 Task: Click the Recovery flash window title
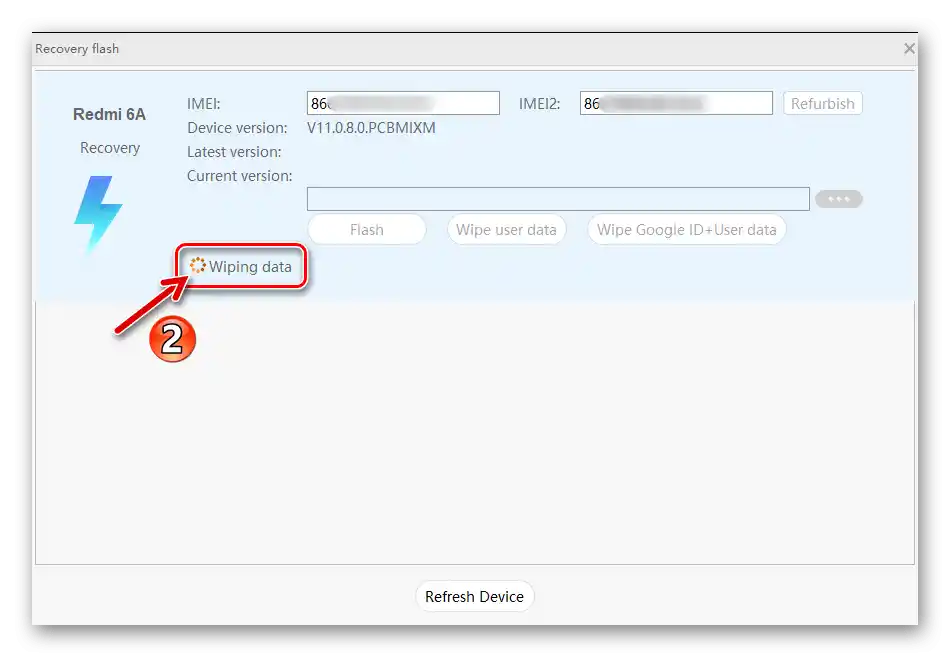pyautogui.click(x=77, y=48)
